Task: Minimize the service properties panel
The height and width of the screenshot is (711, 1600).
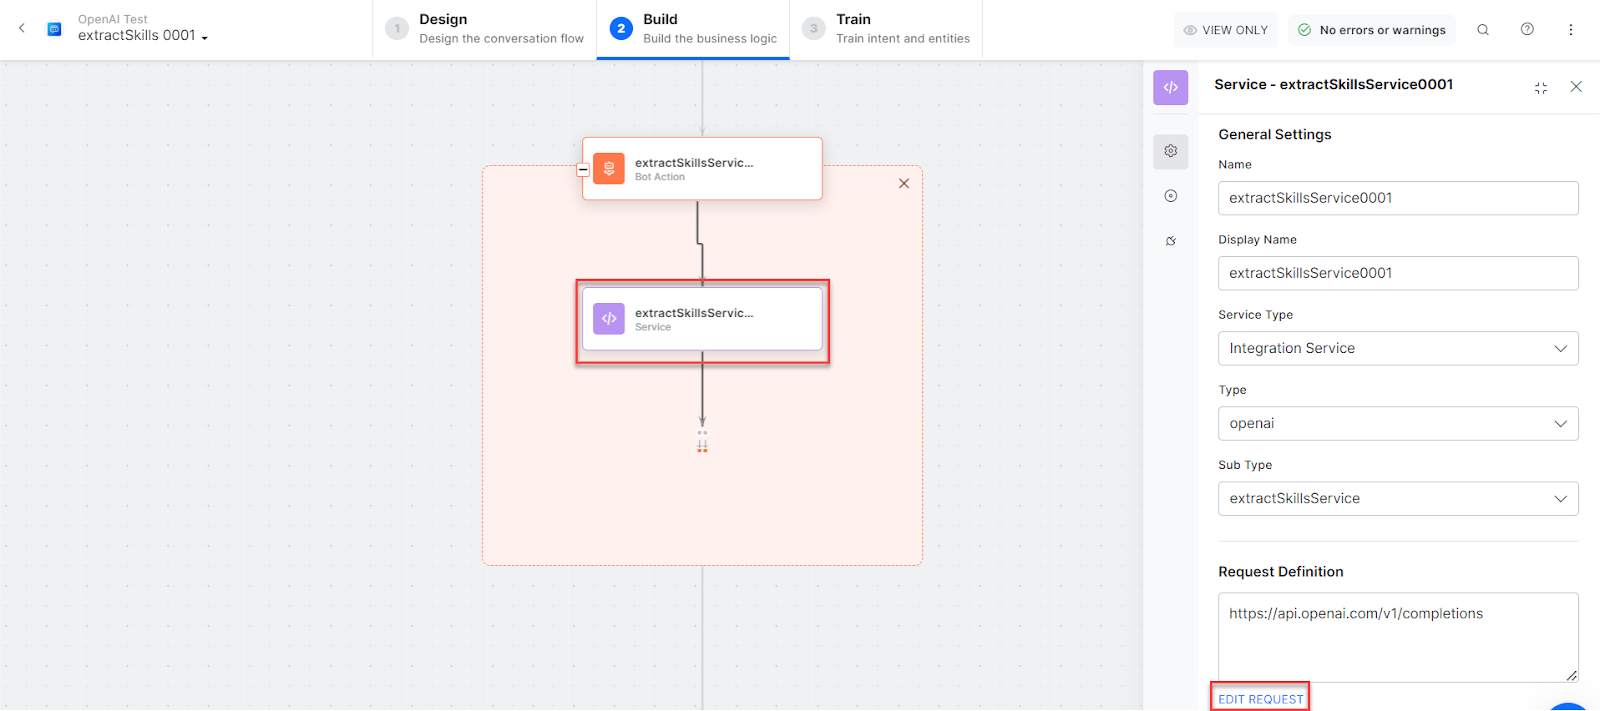Action: click(1540, 88)
